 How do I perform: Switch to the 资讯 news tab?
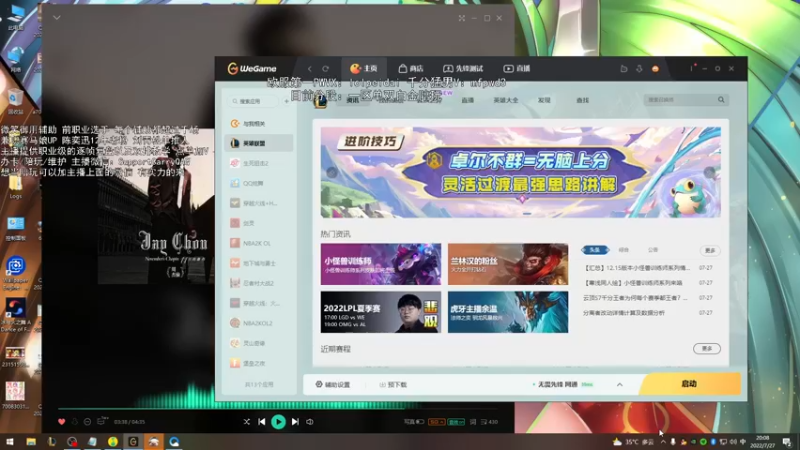(x=353, y=101)
